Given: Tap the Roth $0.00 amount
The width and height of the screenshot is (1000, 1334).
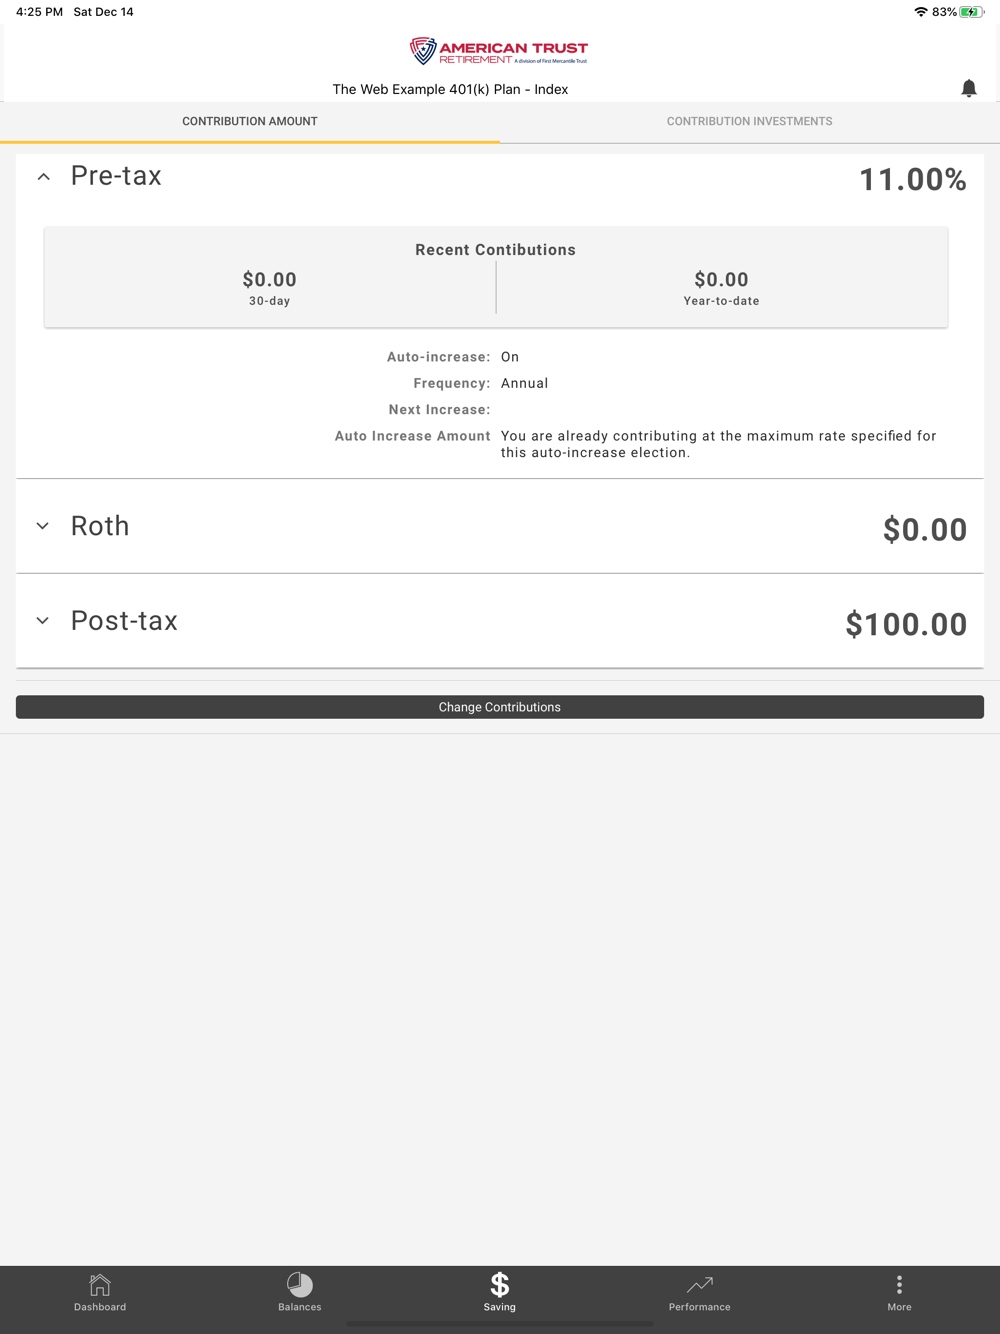Looking at the screenshot, I should click(x=925, y=529).
